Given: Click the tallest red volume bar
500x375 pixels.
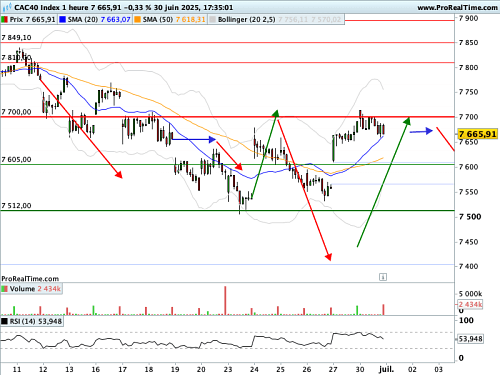Looking at the screenshot, I should (x=225, y=300).
